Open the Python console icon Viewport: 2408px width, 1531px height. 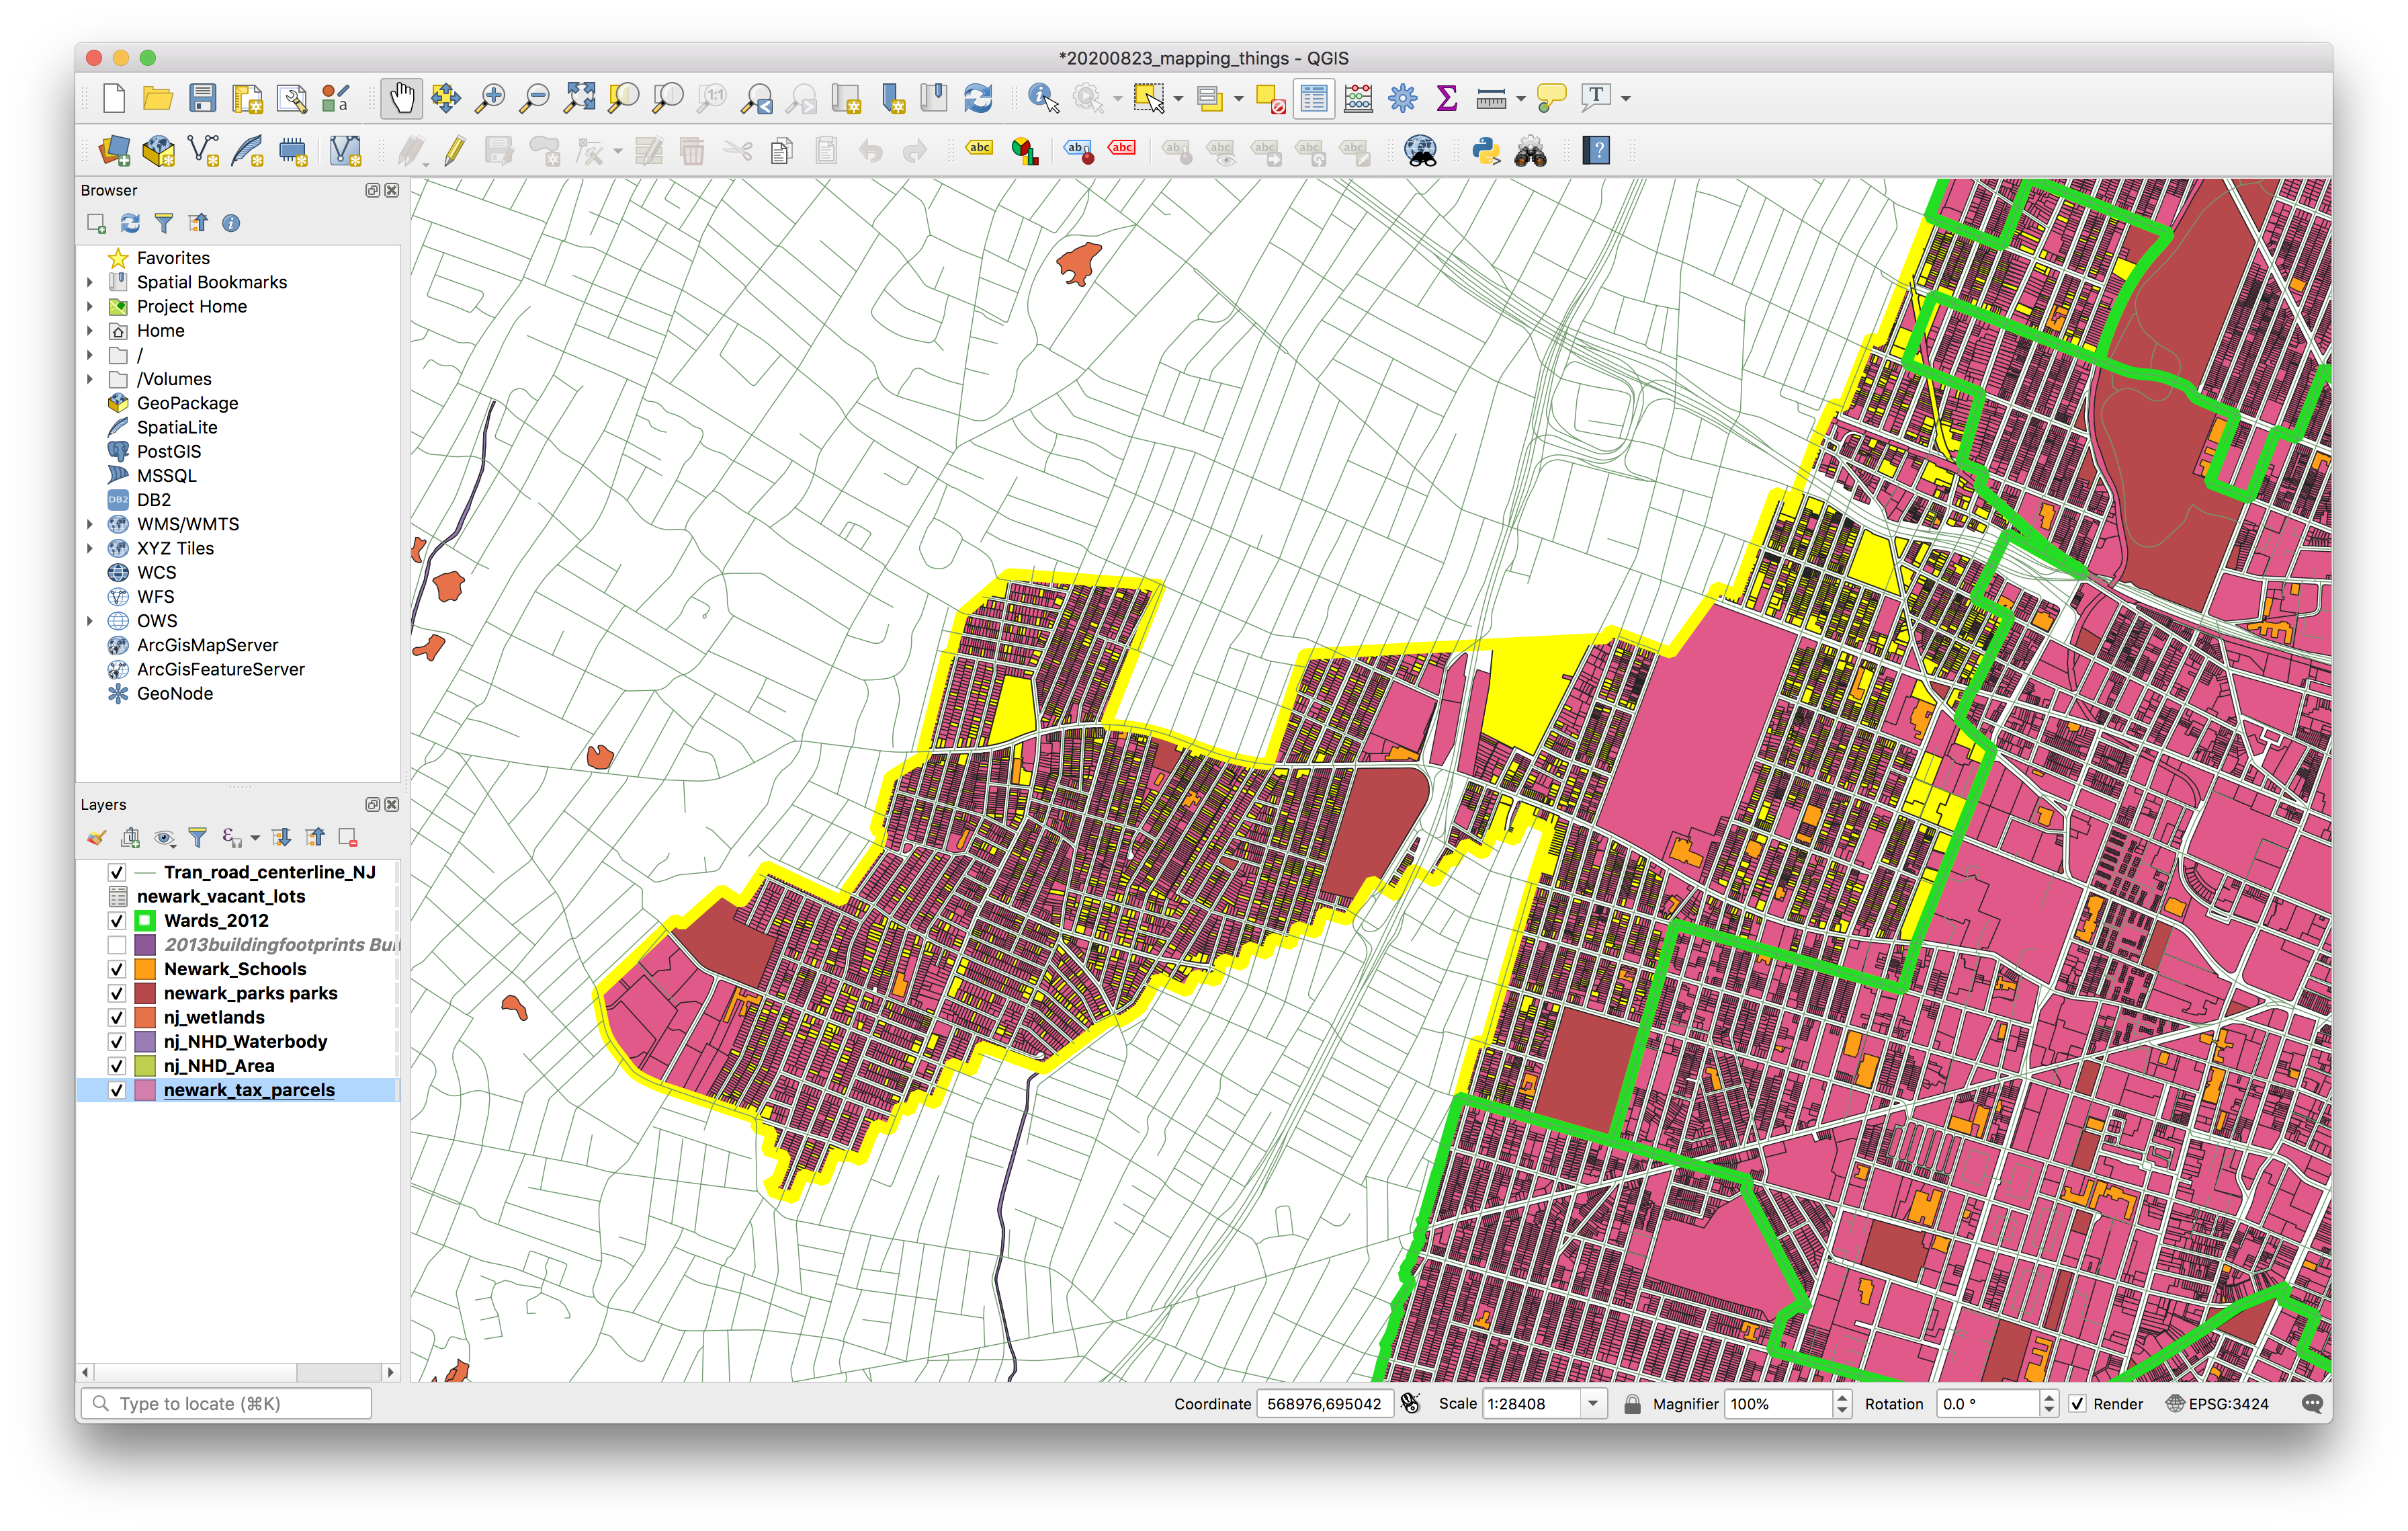1485,152
